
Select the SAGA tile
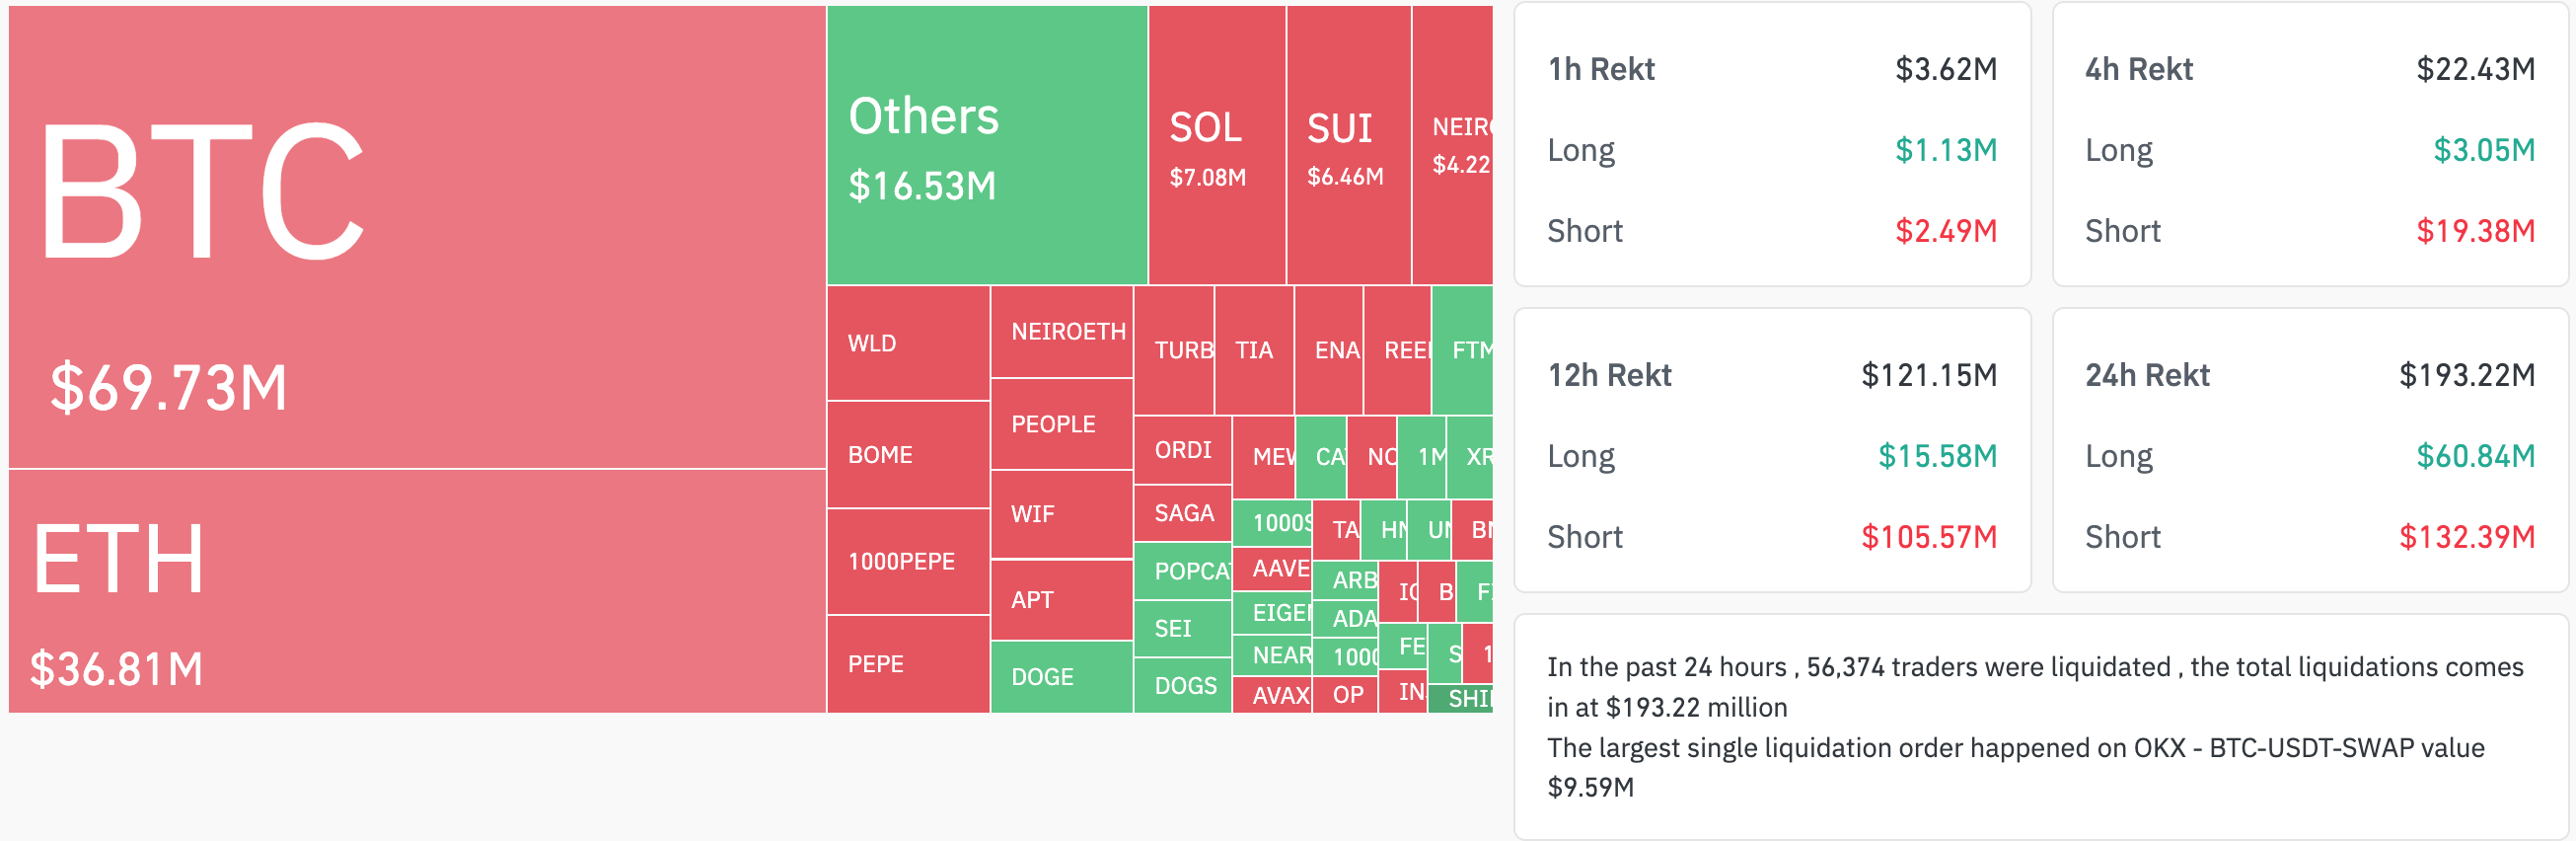coord(1182,513)
